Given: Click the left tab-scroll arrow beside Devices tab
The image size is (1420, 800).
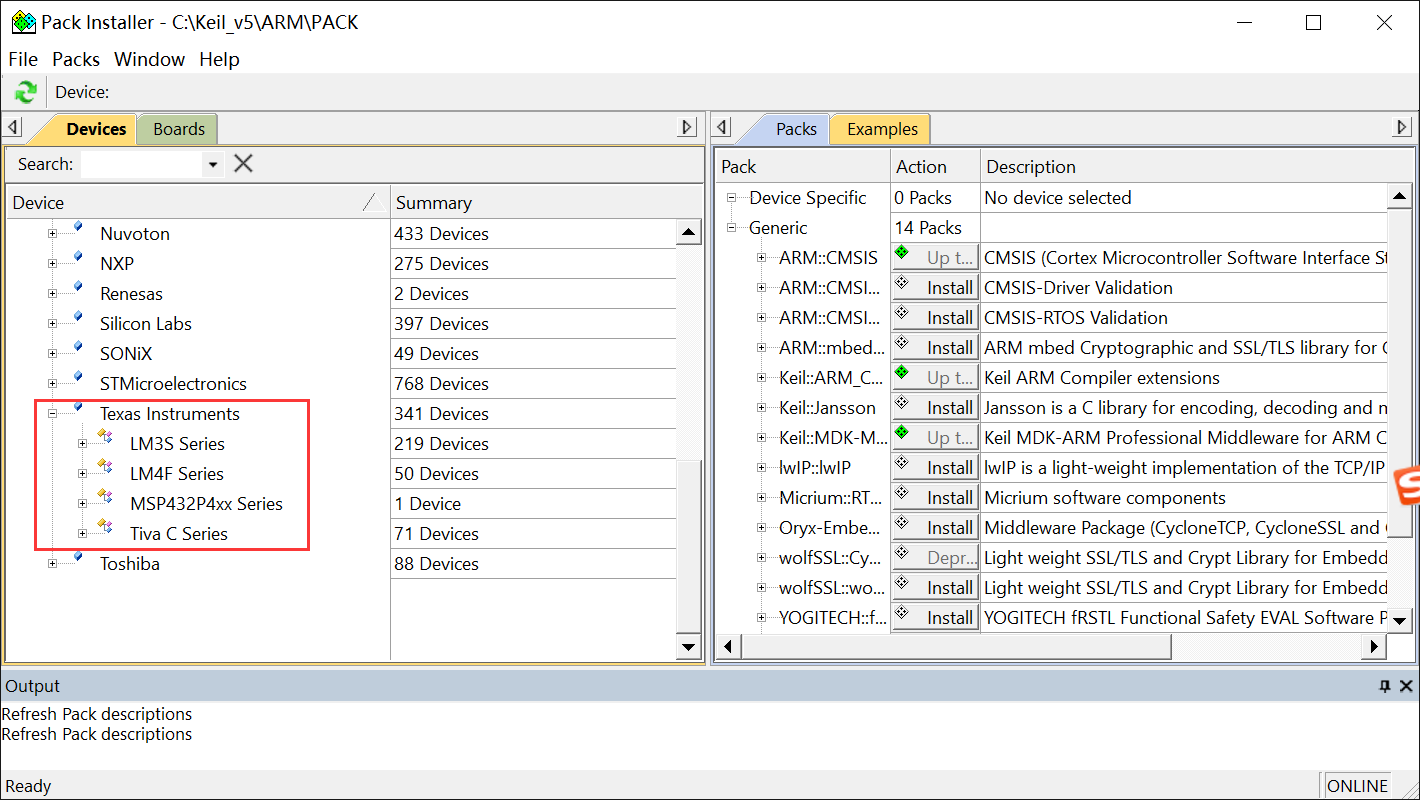Looking at the screenshot, I should pyautogui.click(x=13, y=128).
